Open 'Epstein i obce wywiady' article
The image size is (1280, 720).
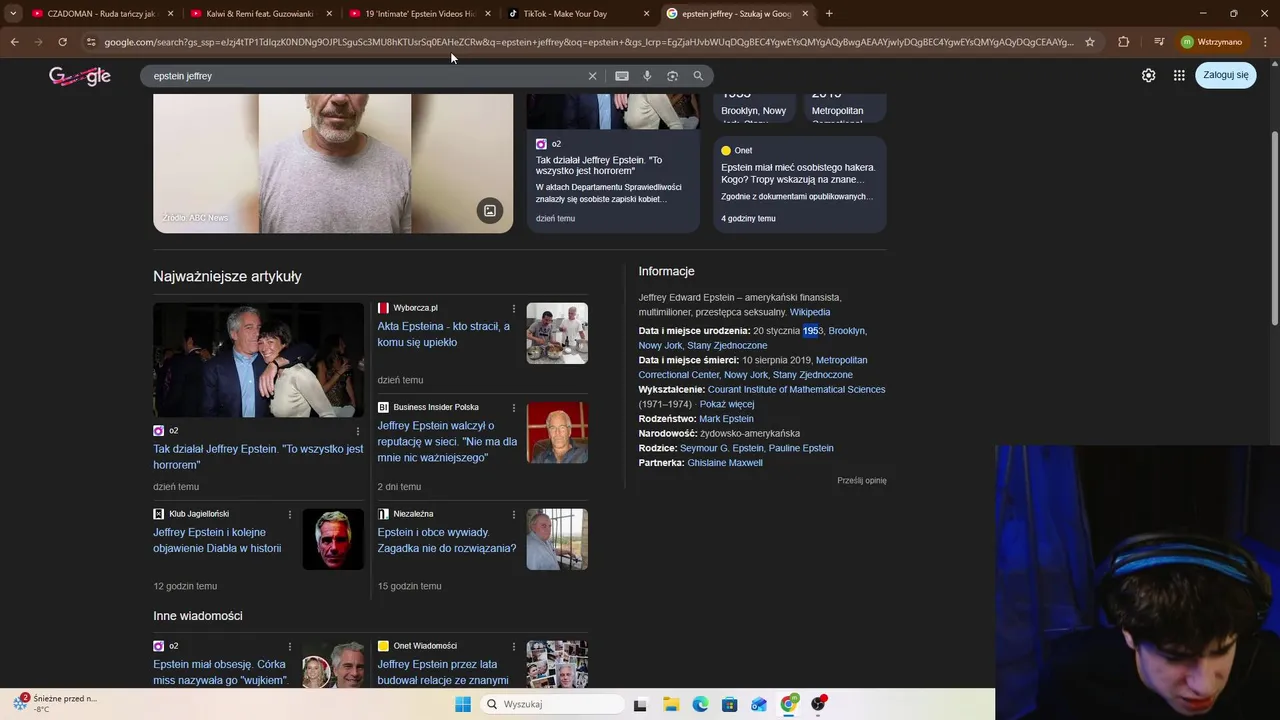click(x=447, y=540)
